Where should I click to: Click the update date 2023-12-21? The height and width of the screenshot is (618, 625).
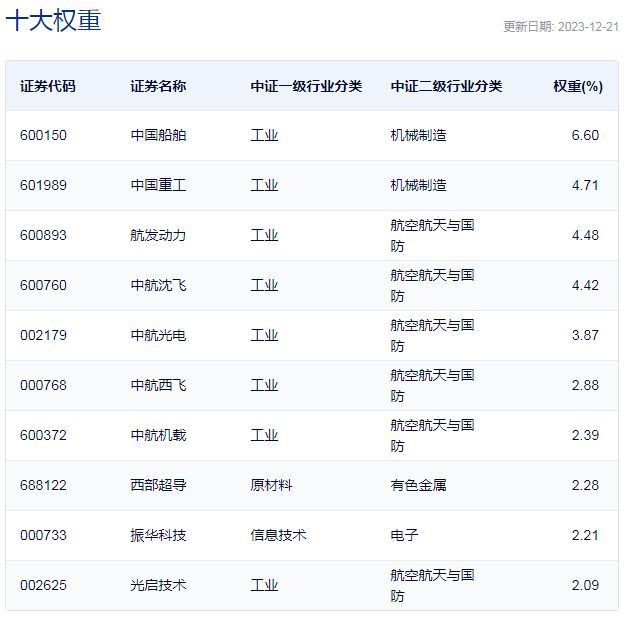click(x=588, y=27)
